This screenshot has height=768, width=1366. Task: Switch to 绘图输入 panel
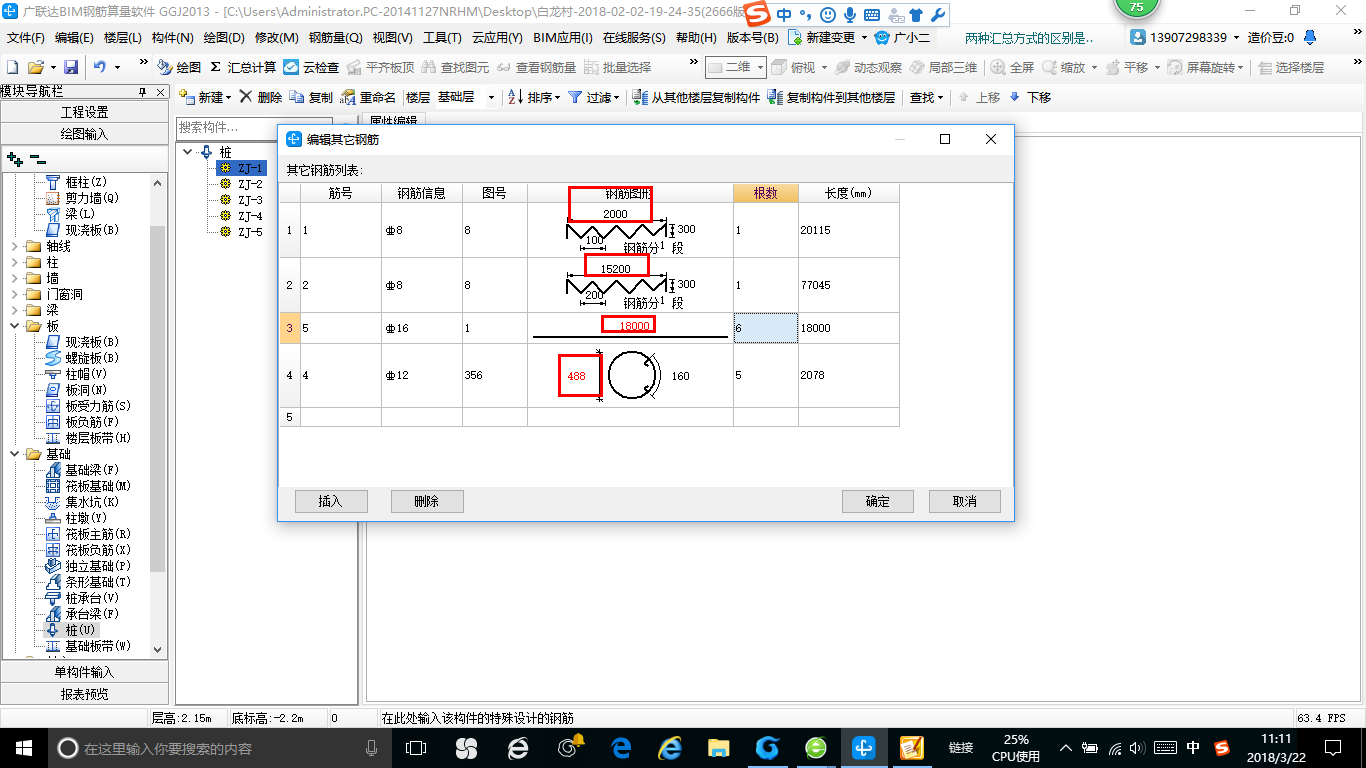coord(84,133)
